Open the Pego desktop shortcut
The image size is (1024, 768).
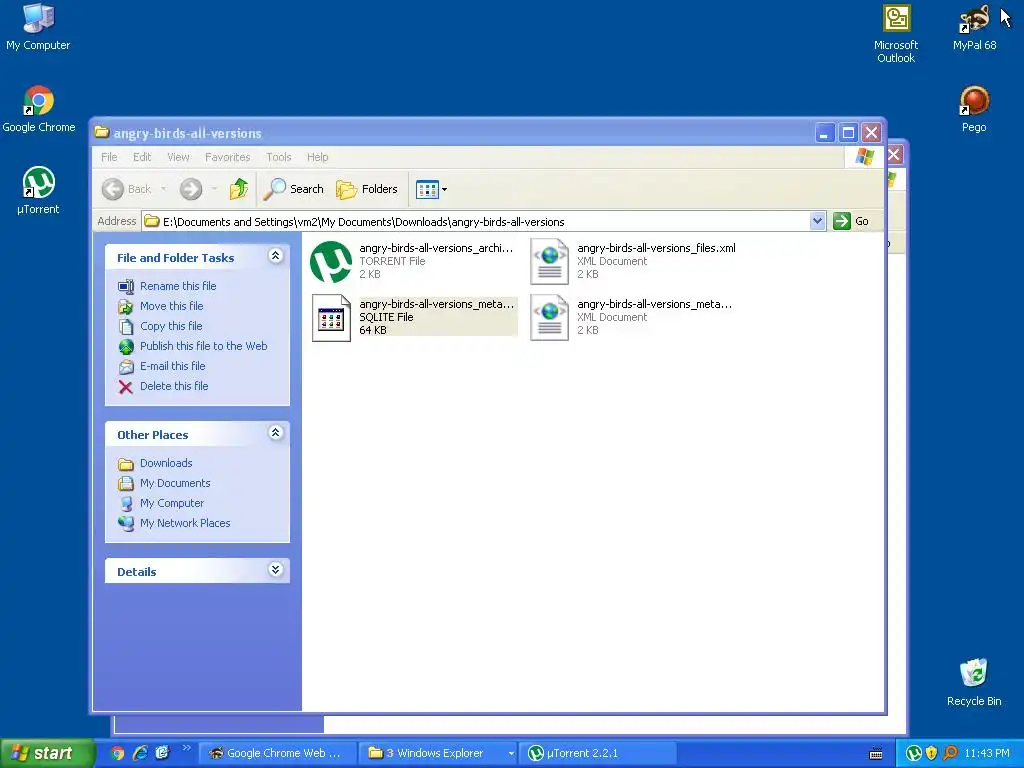coord(974,109)
